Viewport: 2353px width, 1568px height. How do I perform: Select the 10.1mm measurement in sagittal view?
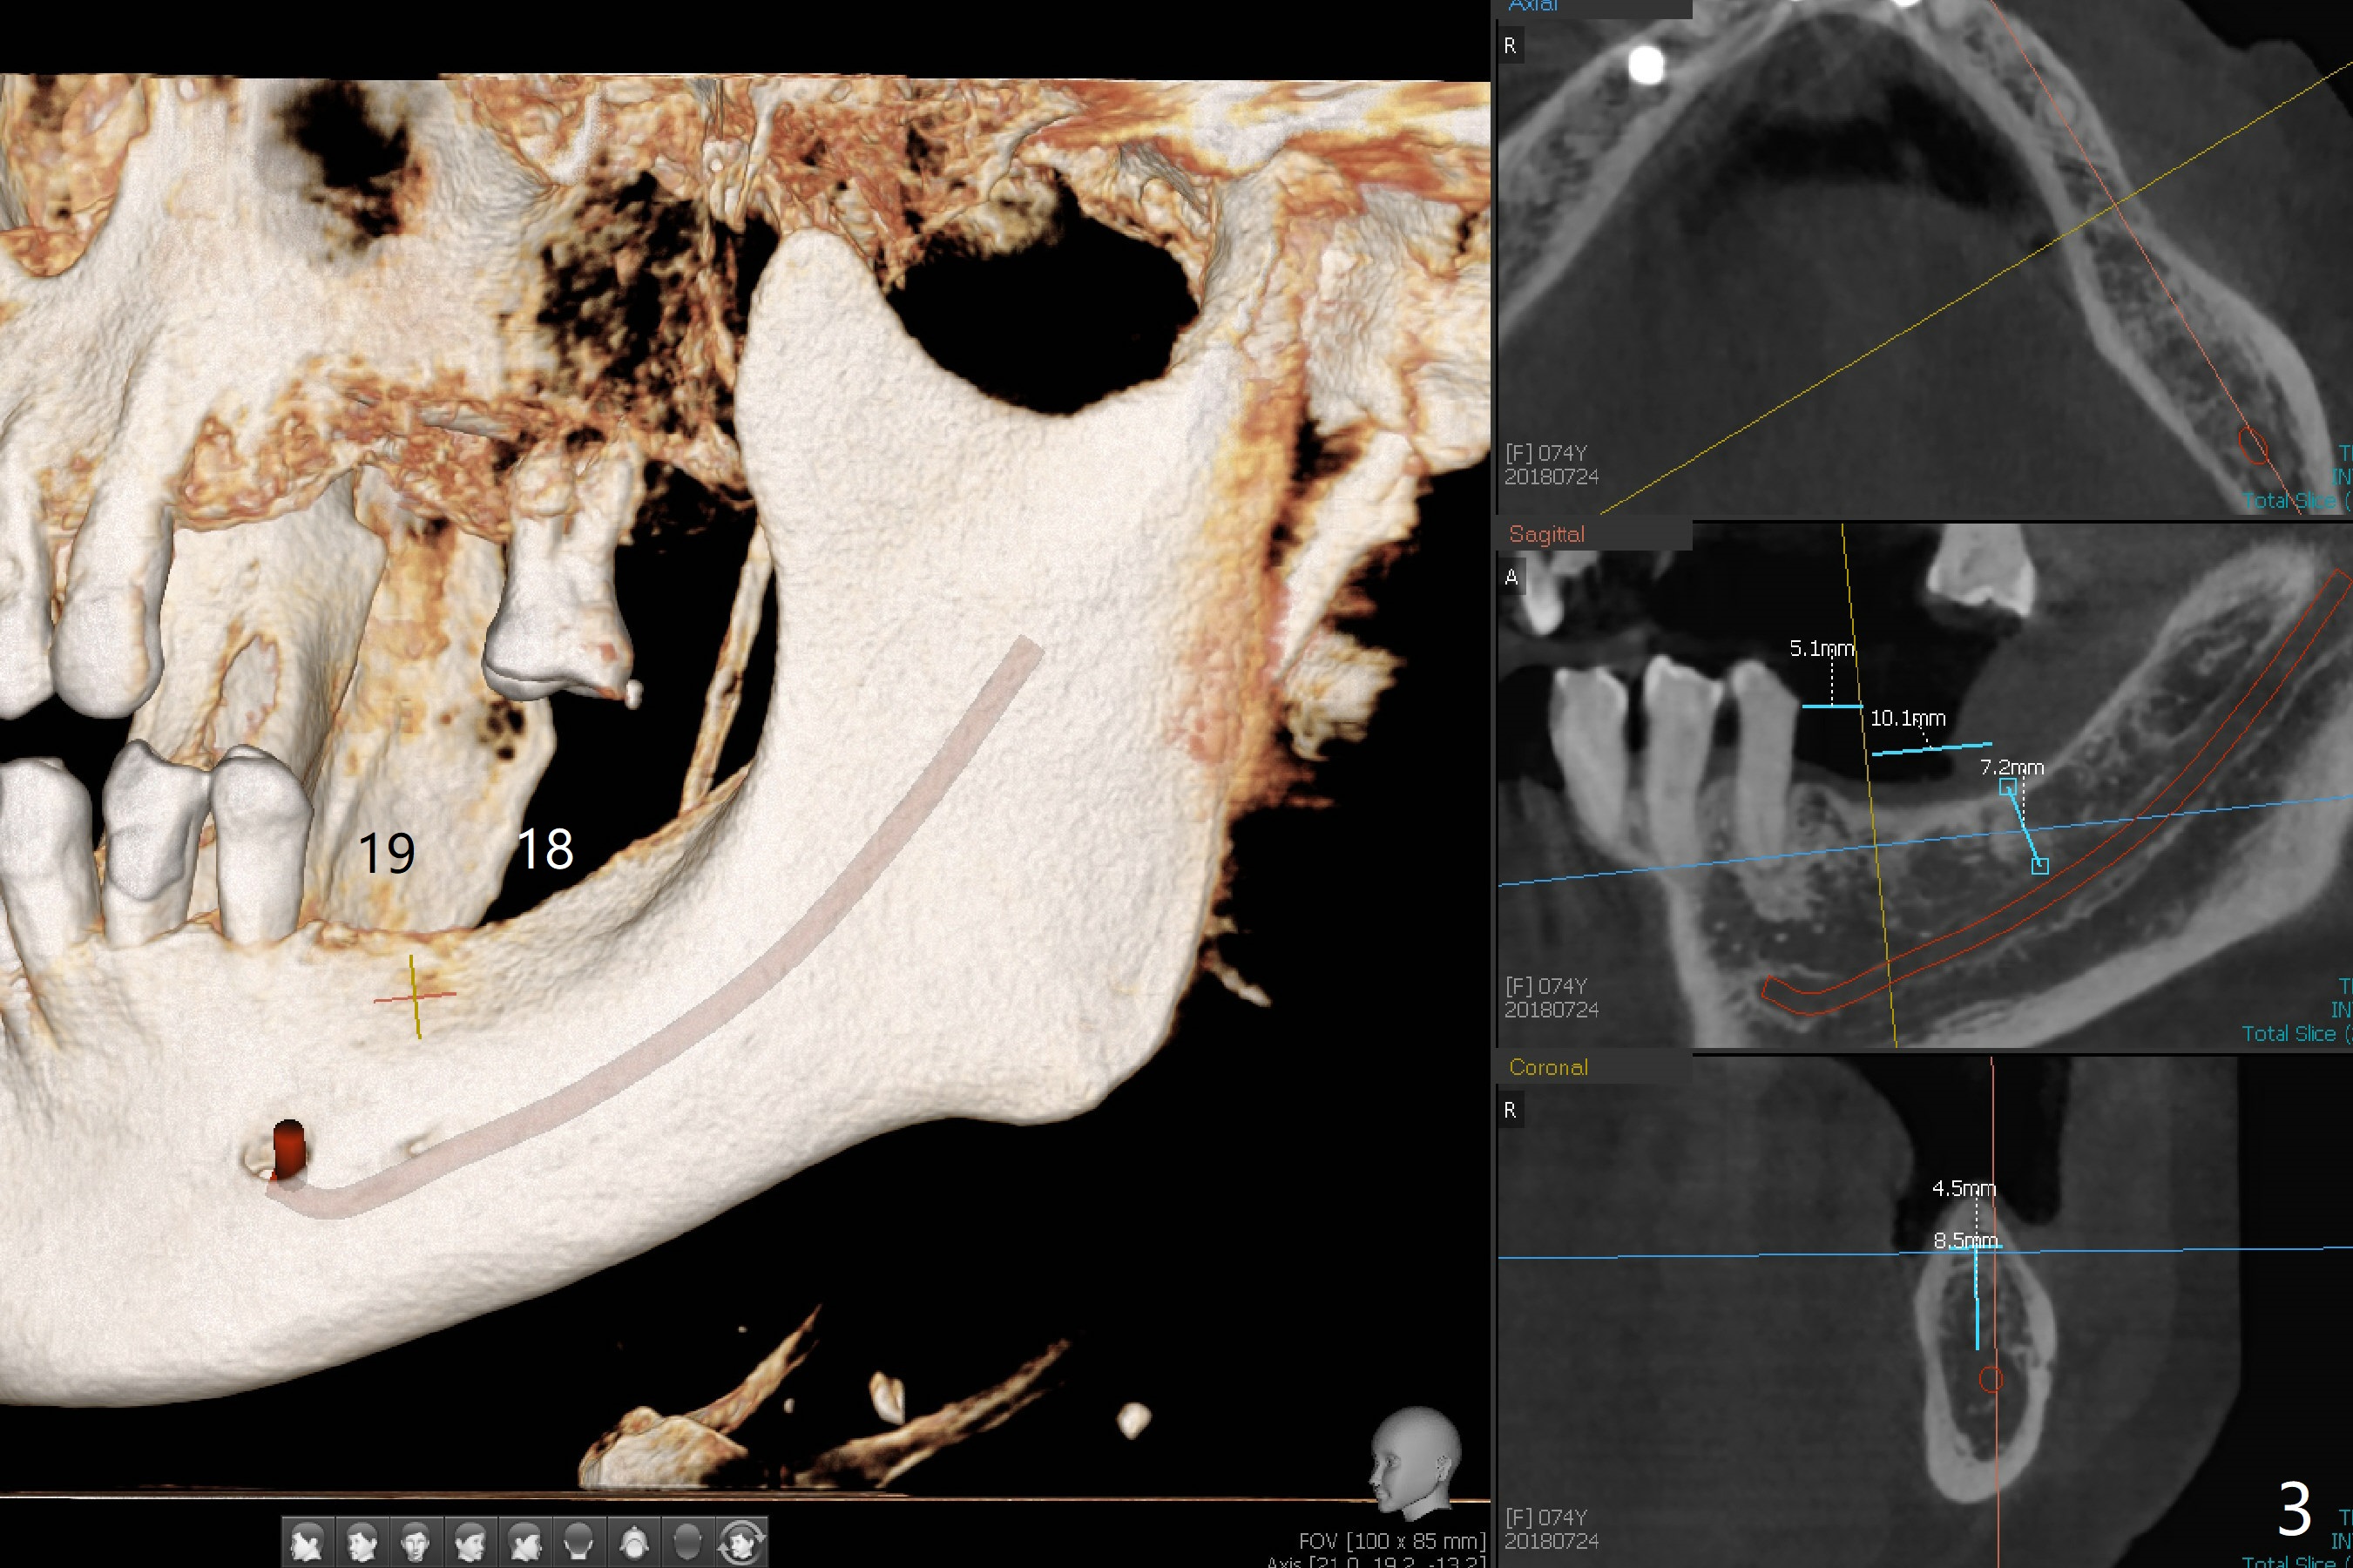1907,718
